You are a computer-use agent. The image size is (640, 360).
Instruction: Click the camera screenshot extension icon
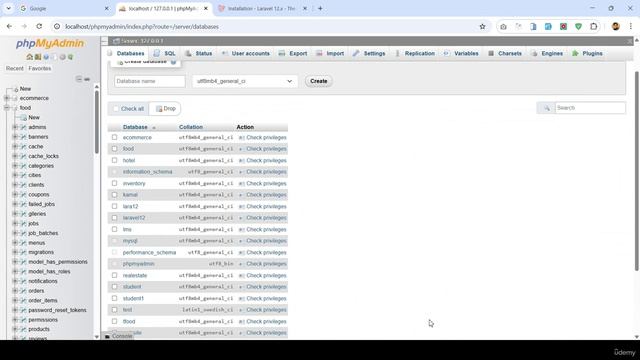tap(503, 27)
